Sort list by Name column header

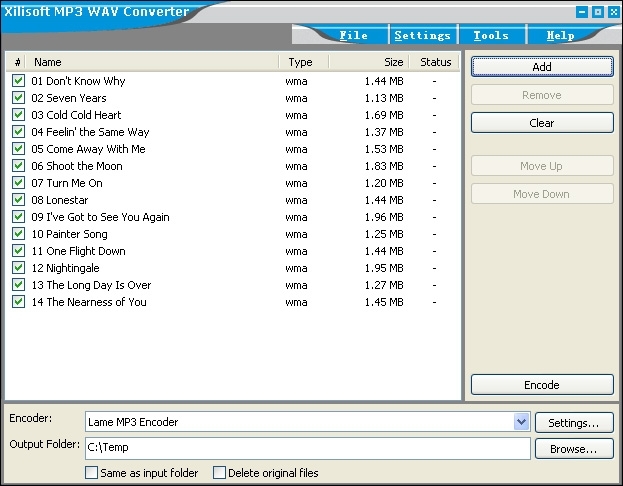pyautogui.click(x=152, y=62)
